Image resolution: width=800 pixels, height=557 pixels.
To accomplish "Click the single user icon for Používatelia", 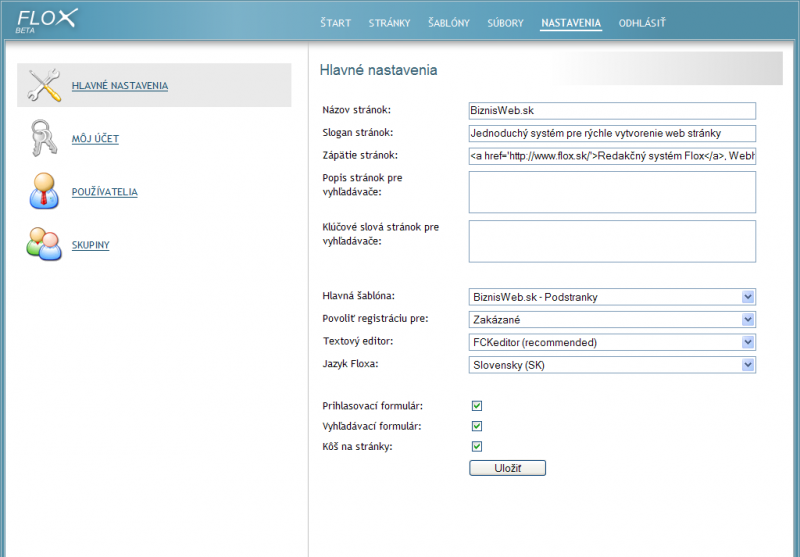I will pyautogui.click(x=45, y=192).
